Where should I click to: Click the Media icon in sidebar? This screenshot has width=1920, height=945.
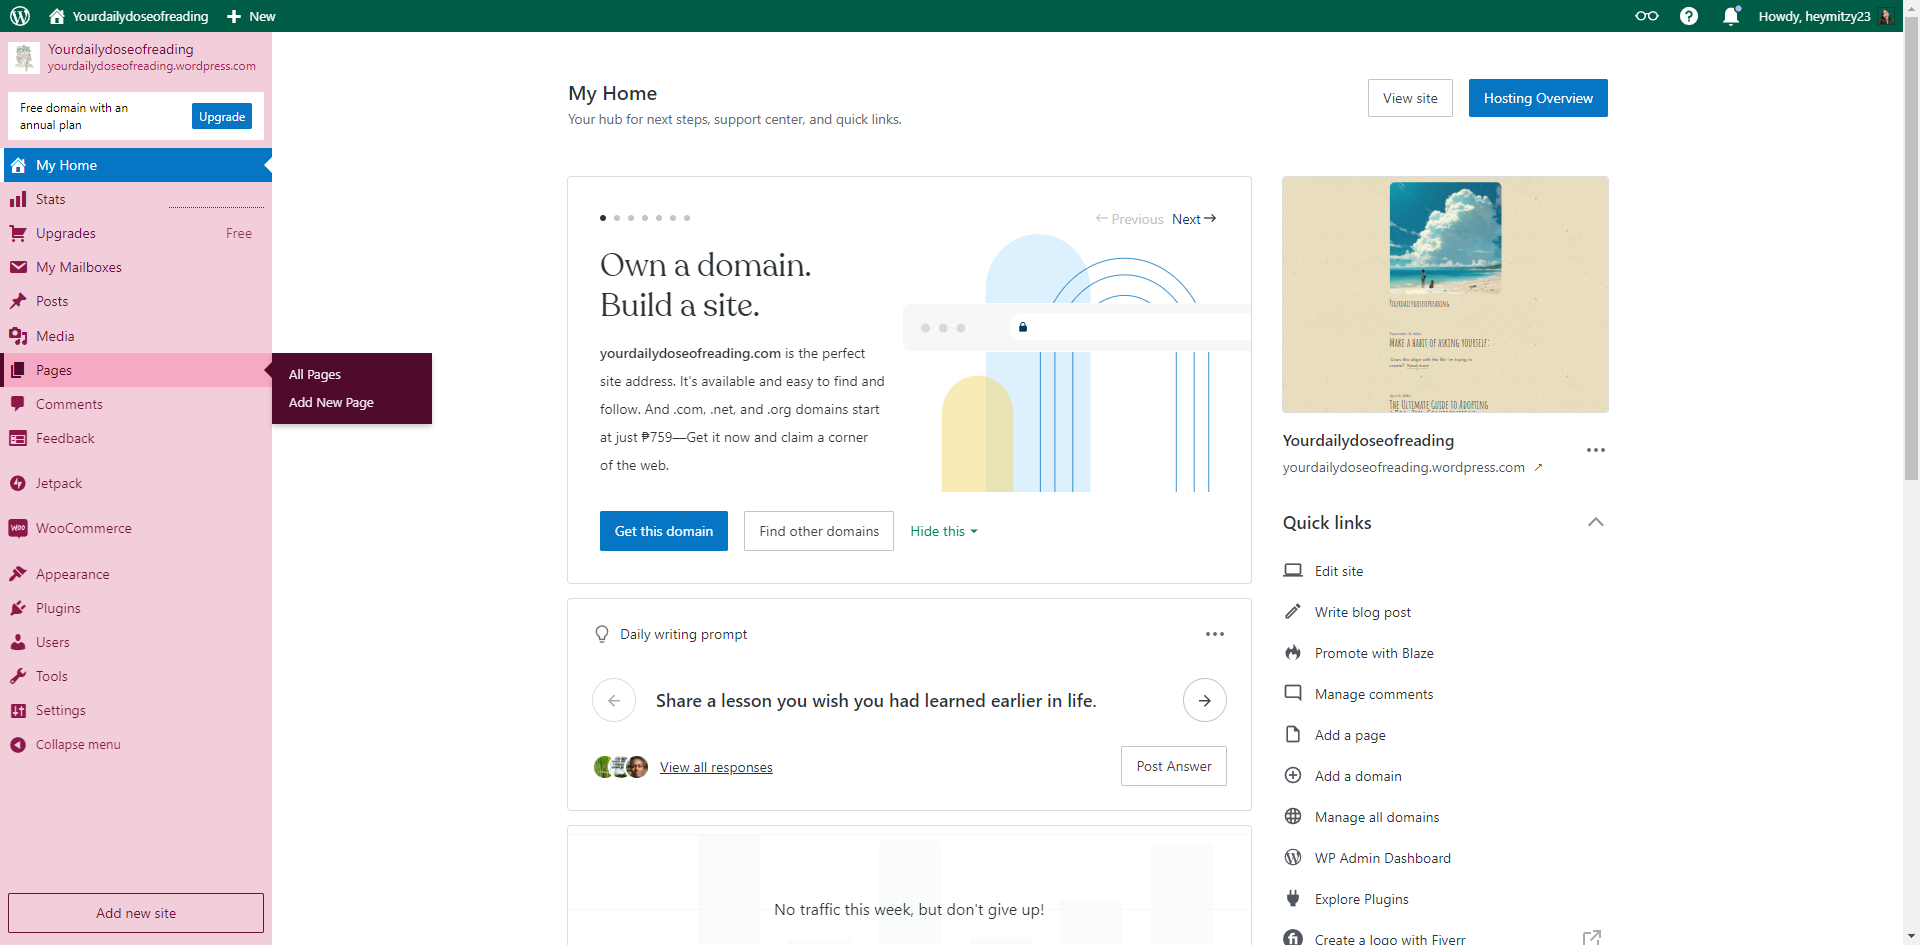coord(18,336)
